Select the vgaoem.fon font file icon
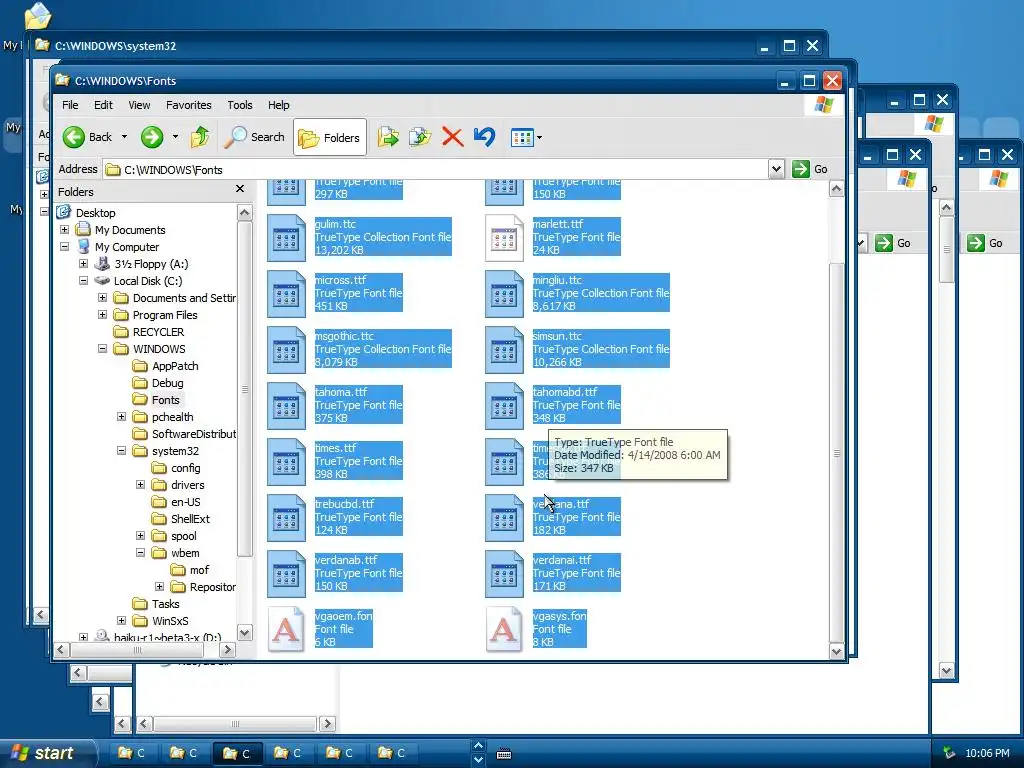1024x768 pixels. click(286, 630)
